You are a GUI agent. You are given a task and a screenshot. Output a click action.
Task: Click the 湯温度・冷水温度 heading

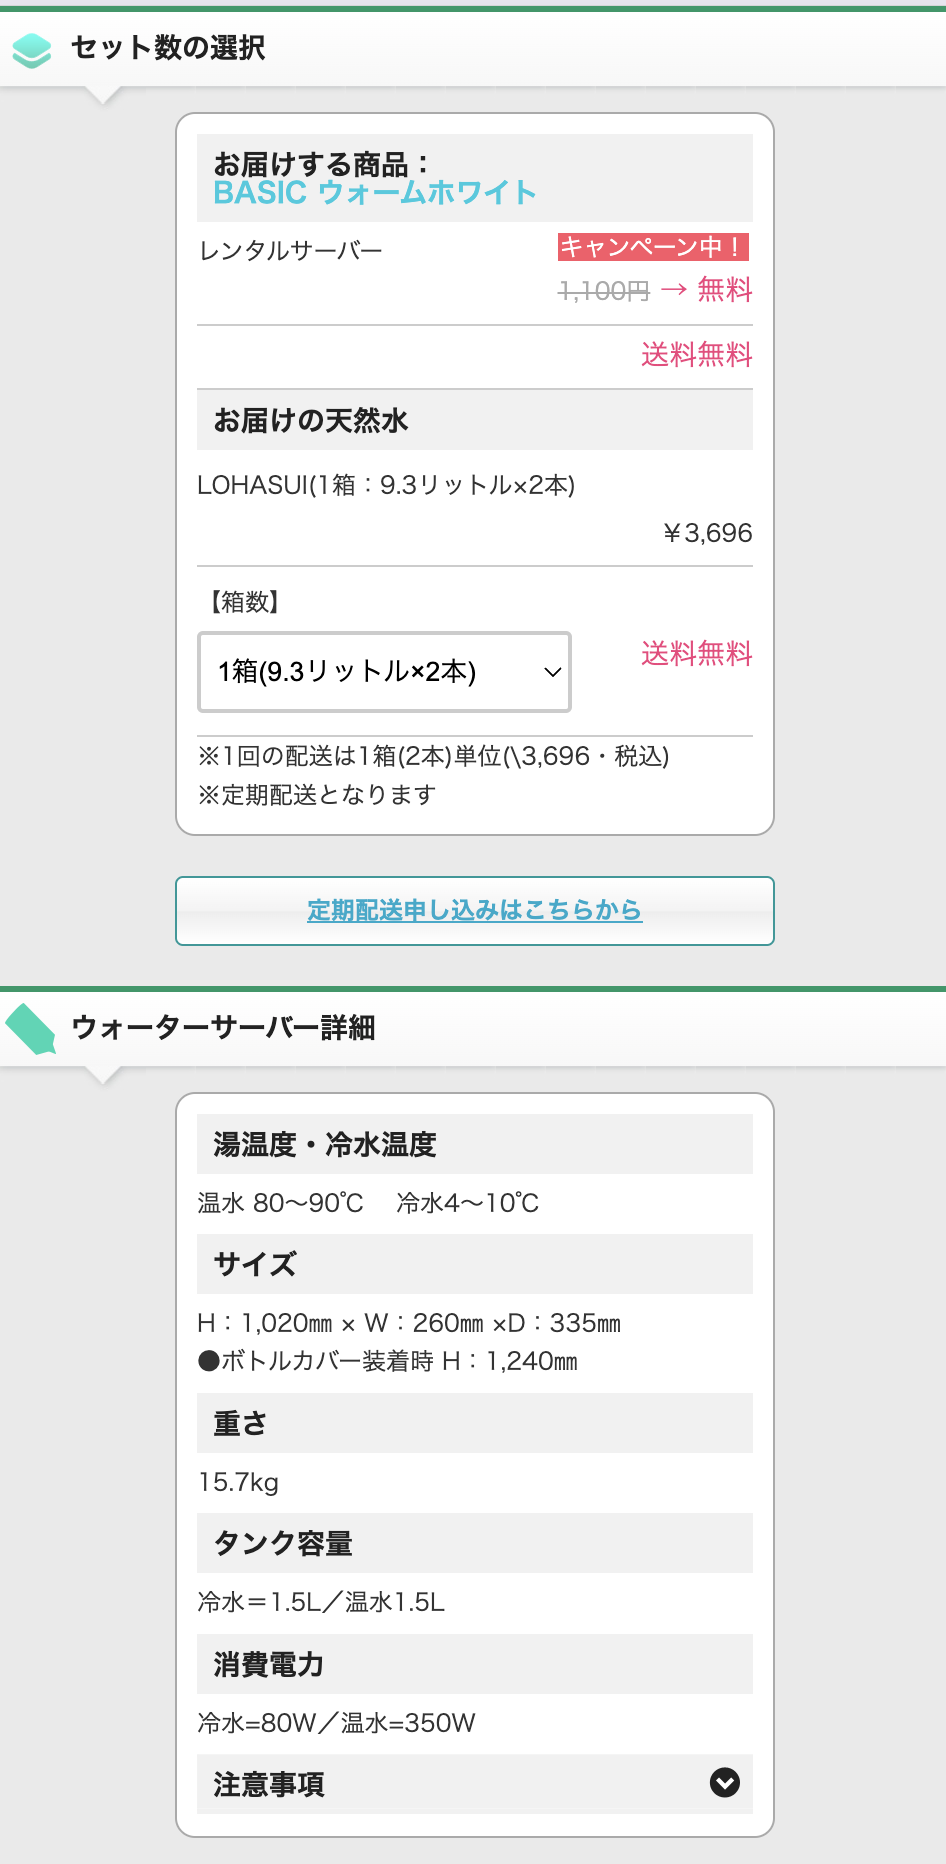[x=325, y=1144]
